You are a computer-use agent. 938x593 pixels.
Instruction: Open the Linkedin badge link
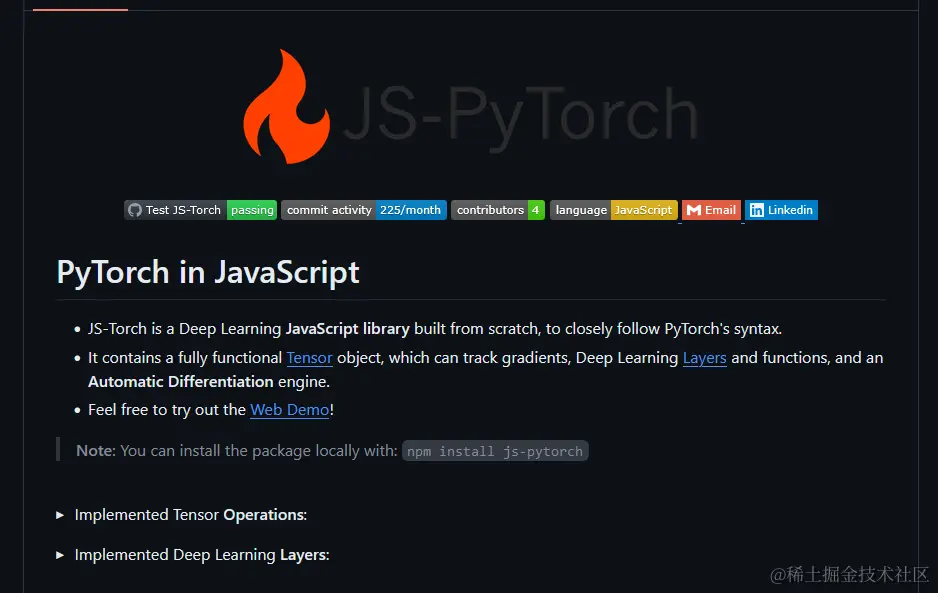coord(781,210)
